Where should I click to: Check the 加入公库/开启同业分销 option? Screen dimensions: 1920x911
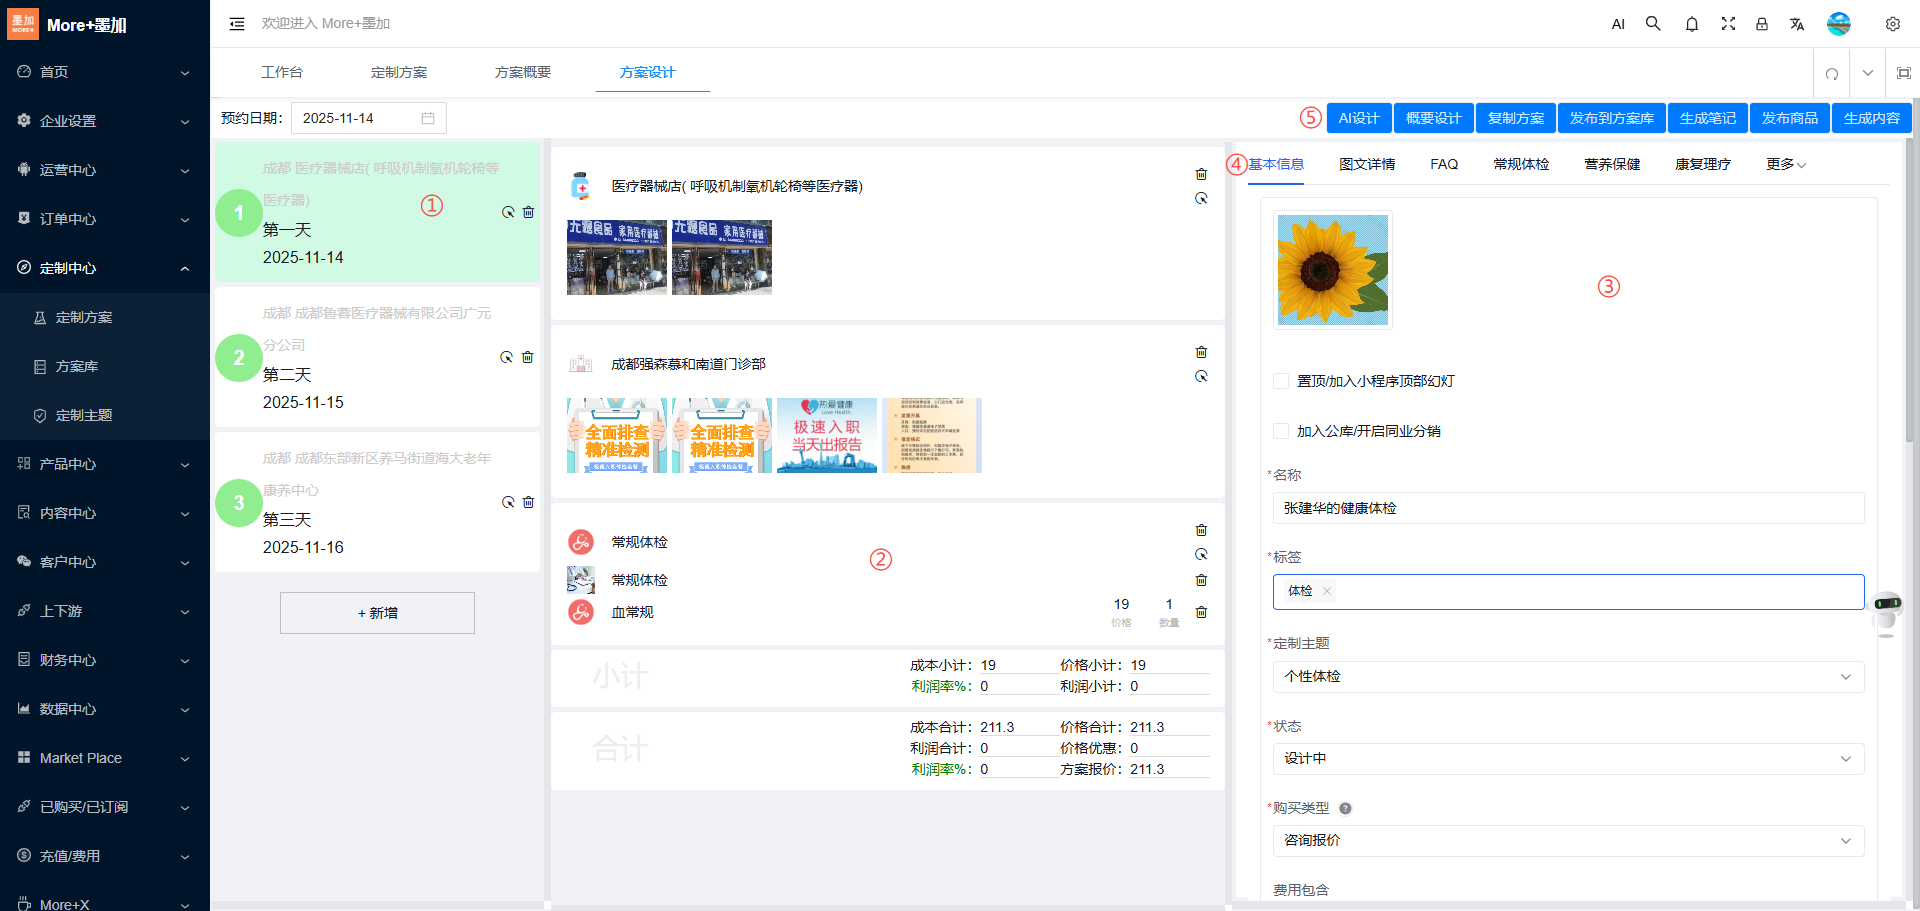coord(1280,431)
